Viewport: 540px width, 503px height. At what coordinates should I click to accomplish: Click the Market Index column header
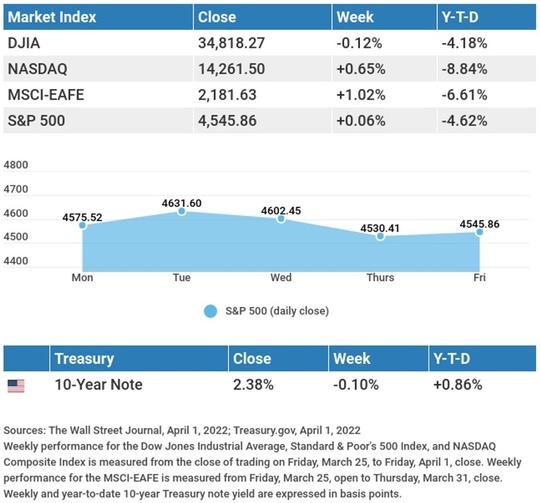pos(52,17)
